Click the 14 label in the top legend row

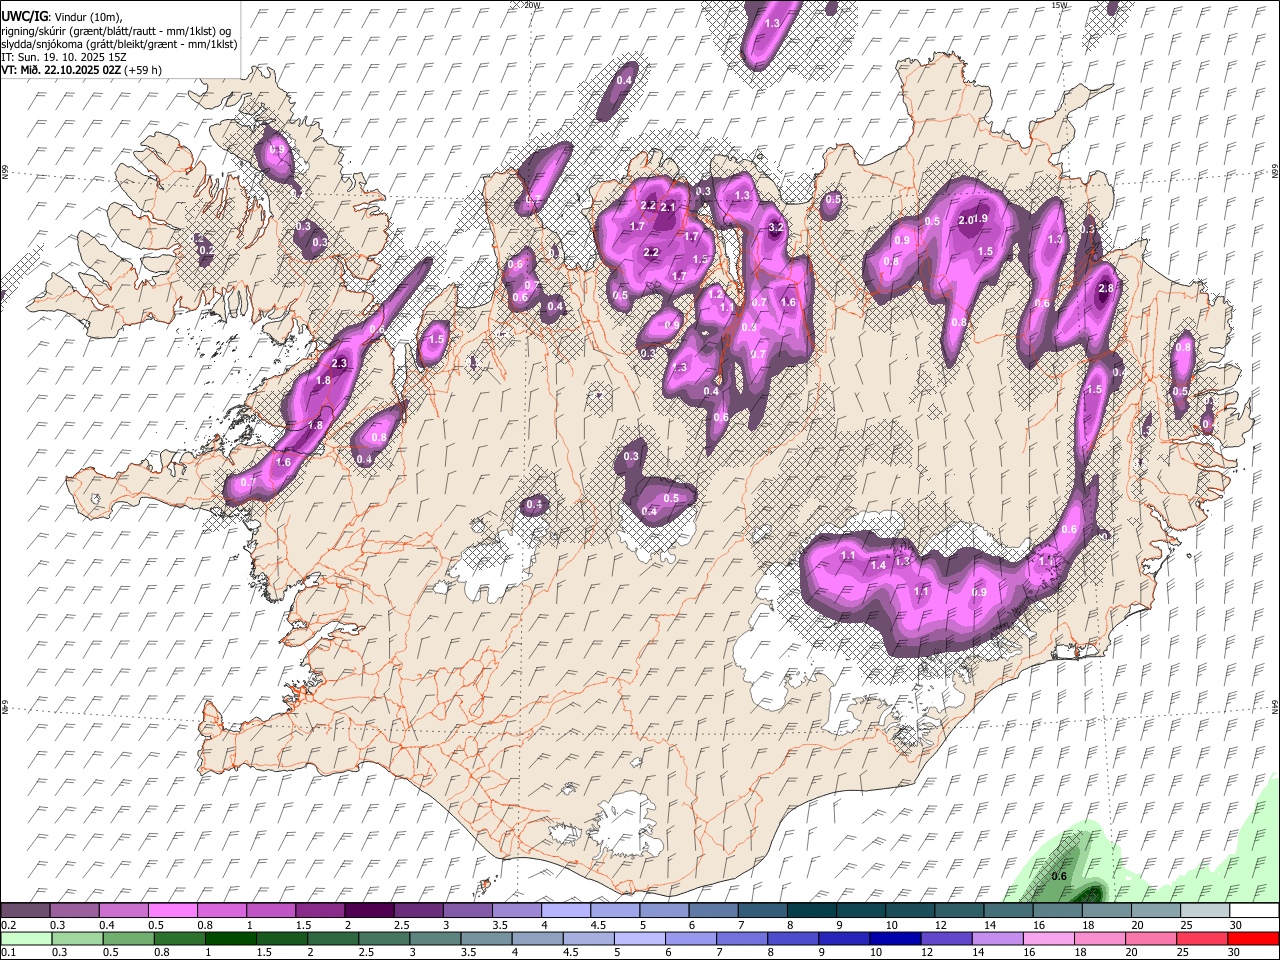click(x=989, y=925)
